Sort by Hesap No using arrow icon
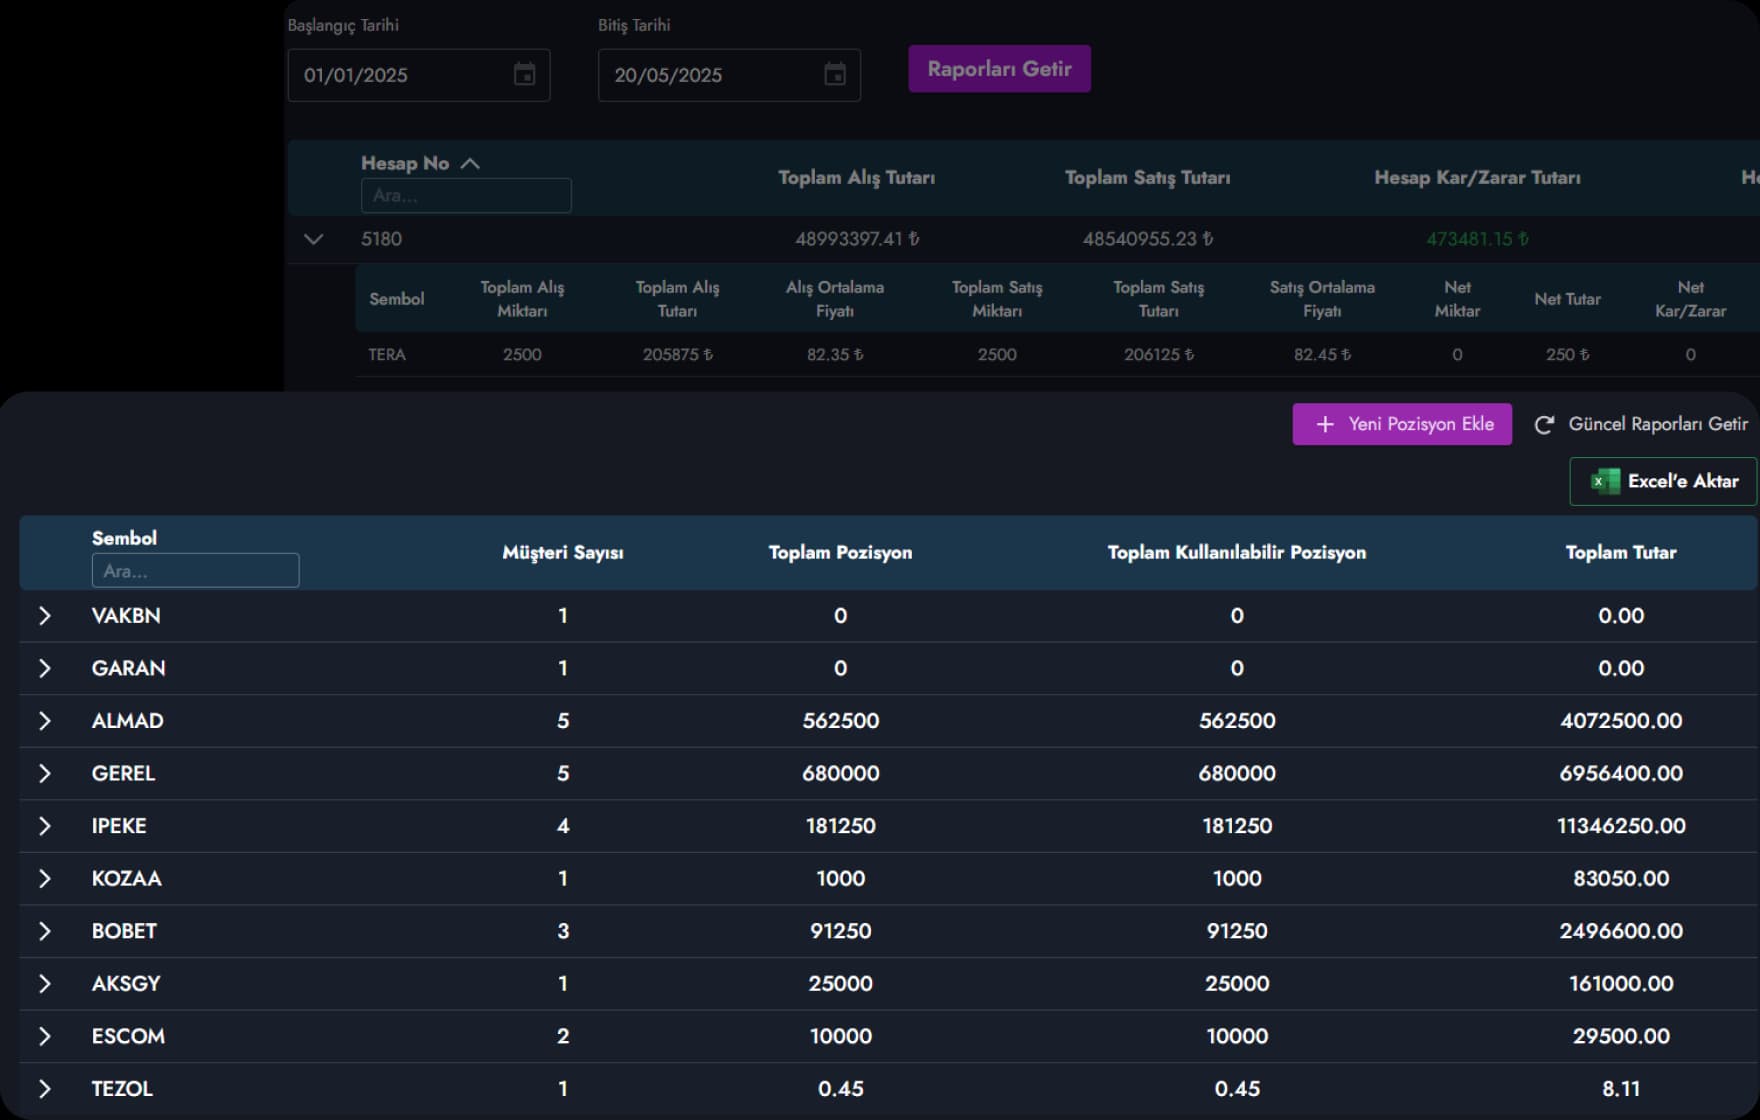 coord(470,163)
